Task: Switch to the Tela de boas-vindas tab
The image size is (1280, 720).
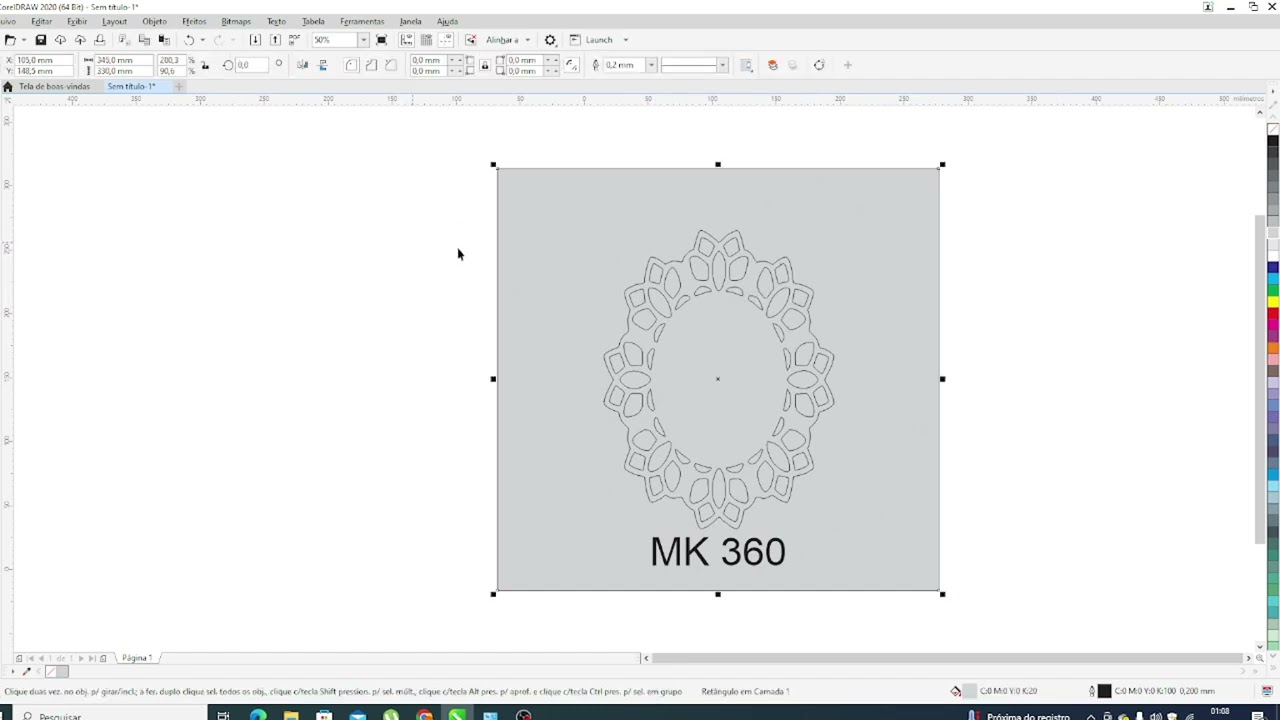Action: tap(54, 86)
